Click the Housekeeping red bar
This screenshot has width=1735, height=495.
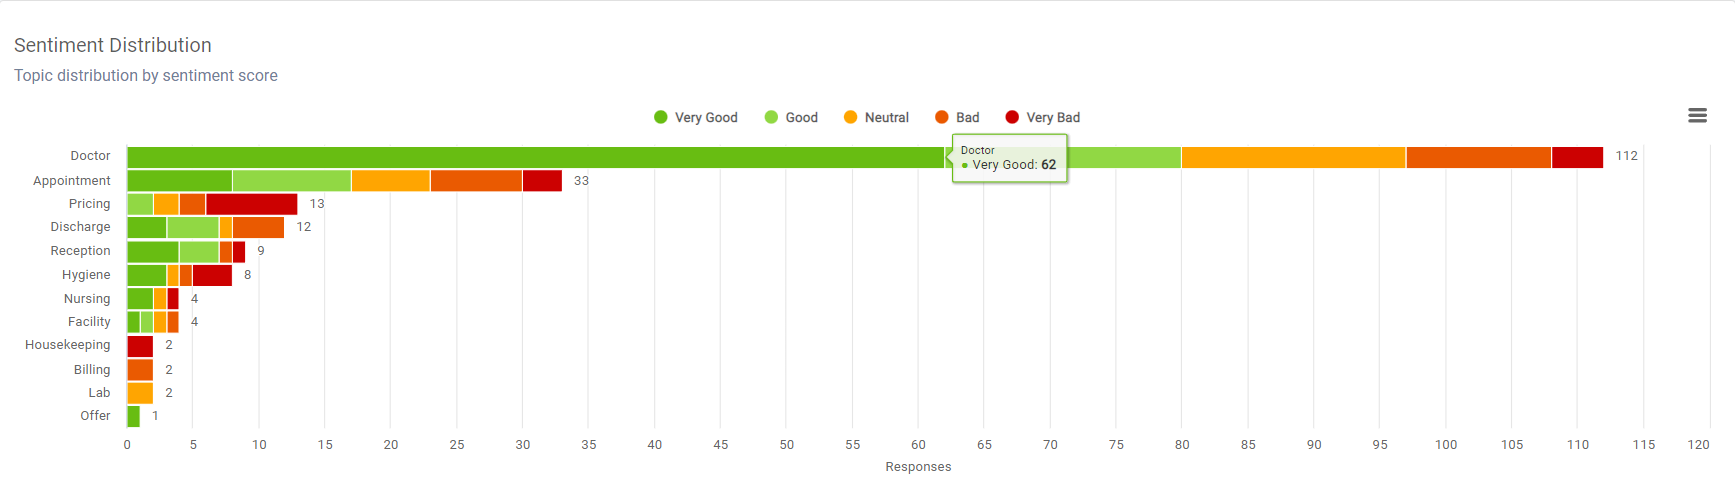point(140,346)
